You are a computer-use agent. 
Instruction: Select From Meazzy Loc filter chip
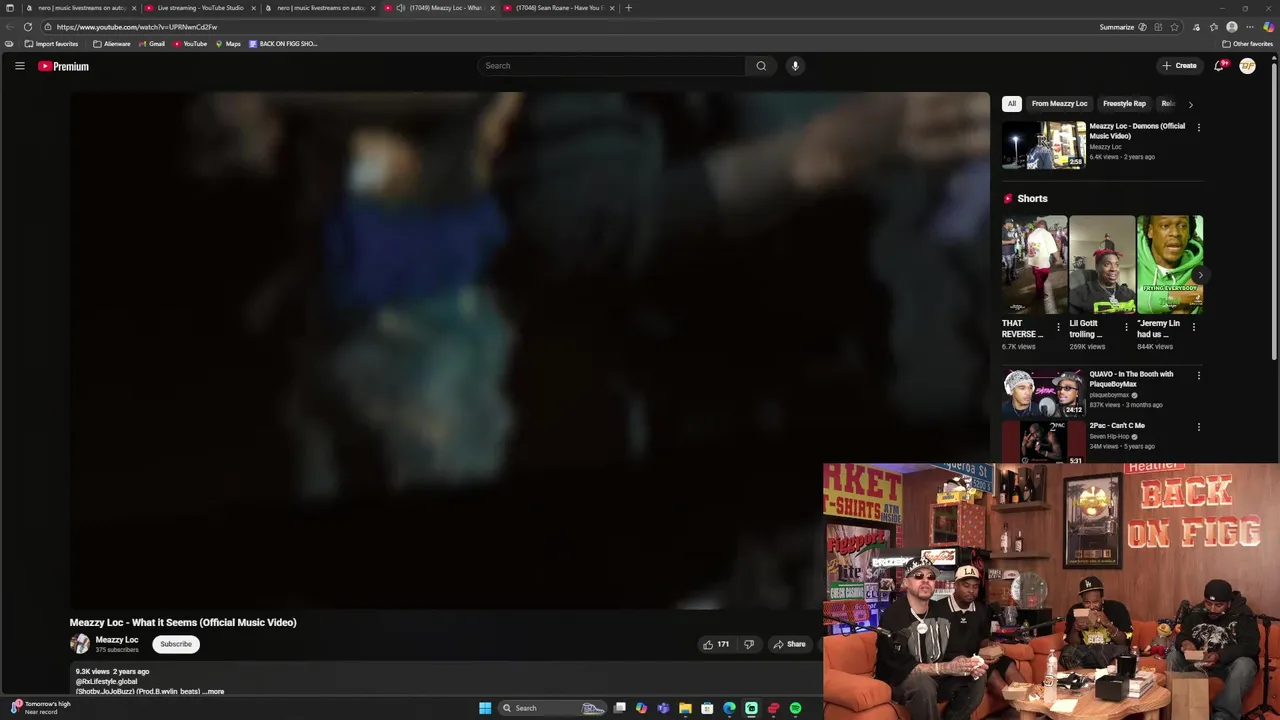click(1059, 104)
